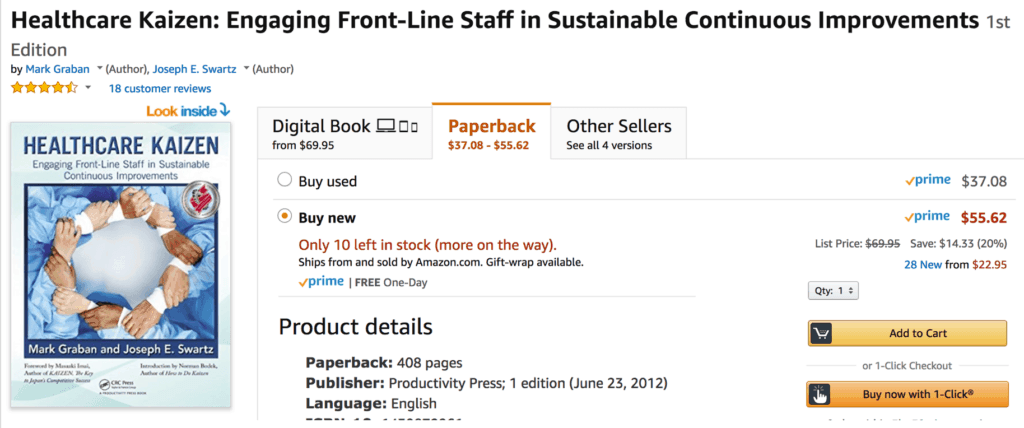Click the 1-Click hand pointer icon
Screen dimensions: 1024x428
(x=821, y=394)
